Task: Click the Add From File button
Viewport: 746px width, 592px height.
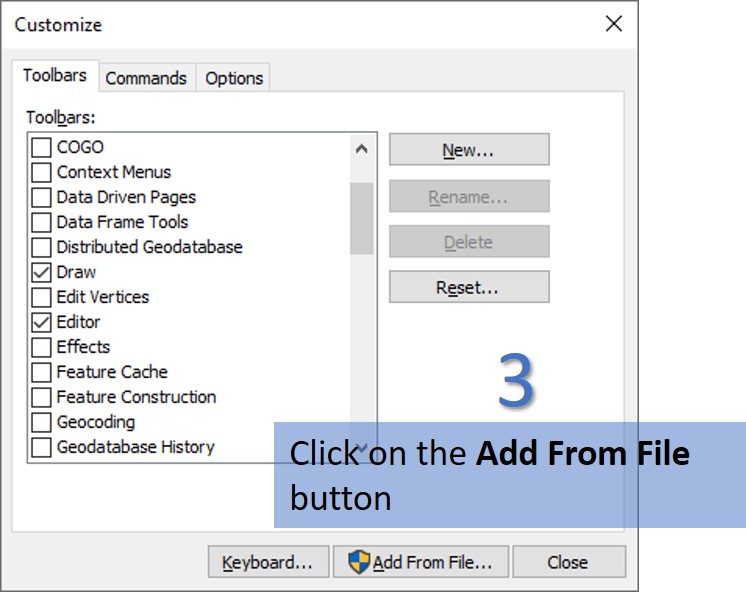Action: coord(421,562)
